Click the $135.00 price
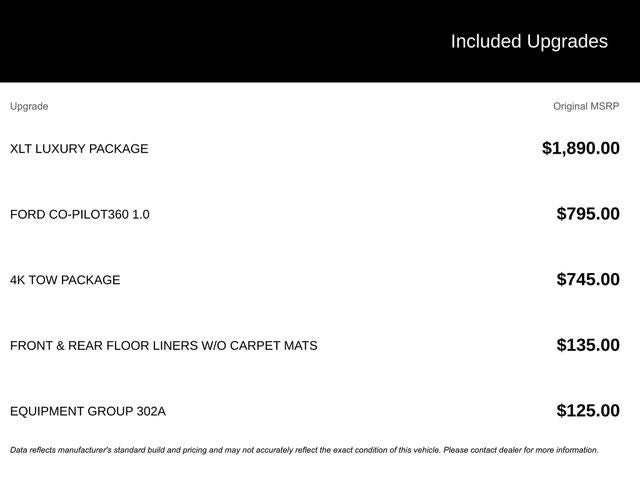This screenshot has width=640, height=480. pos(588,345)
